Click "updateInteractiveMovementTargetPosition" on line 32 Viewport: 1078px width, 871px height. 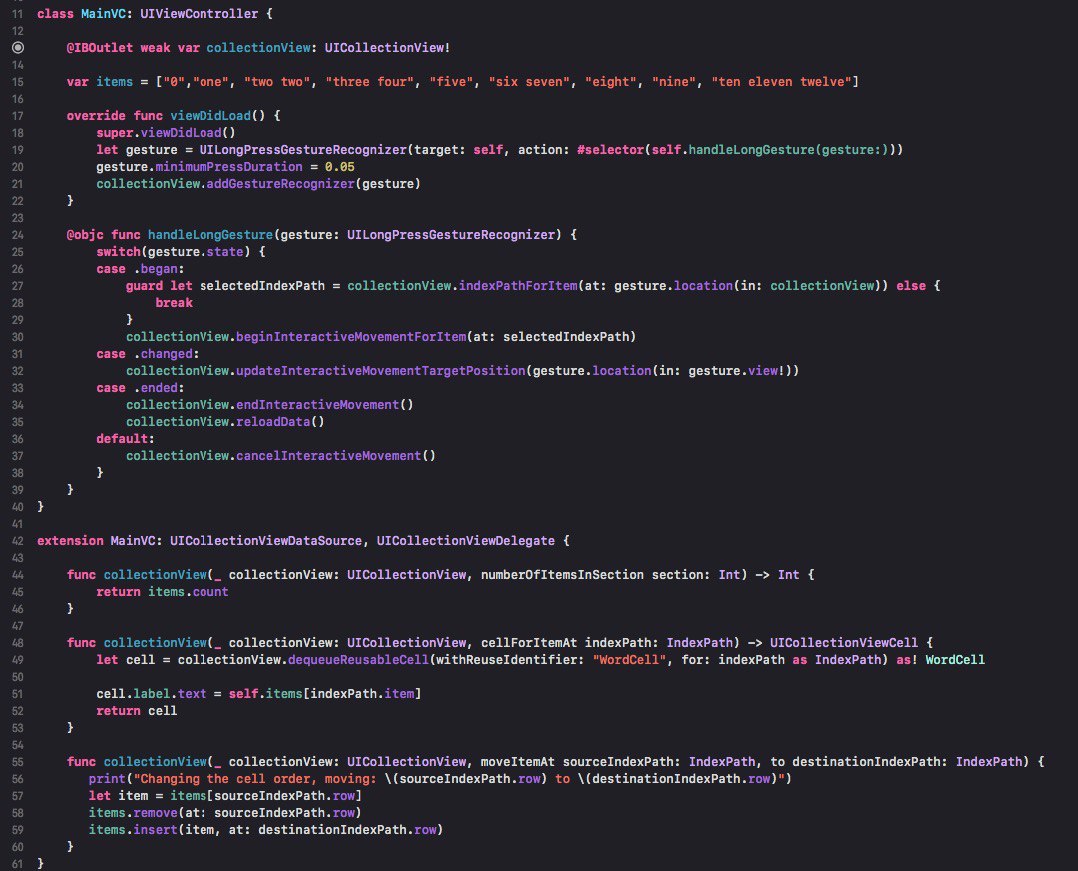pyautogui.click(x=380, y=371)
